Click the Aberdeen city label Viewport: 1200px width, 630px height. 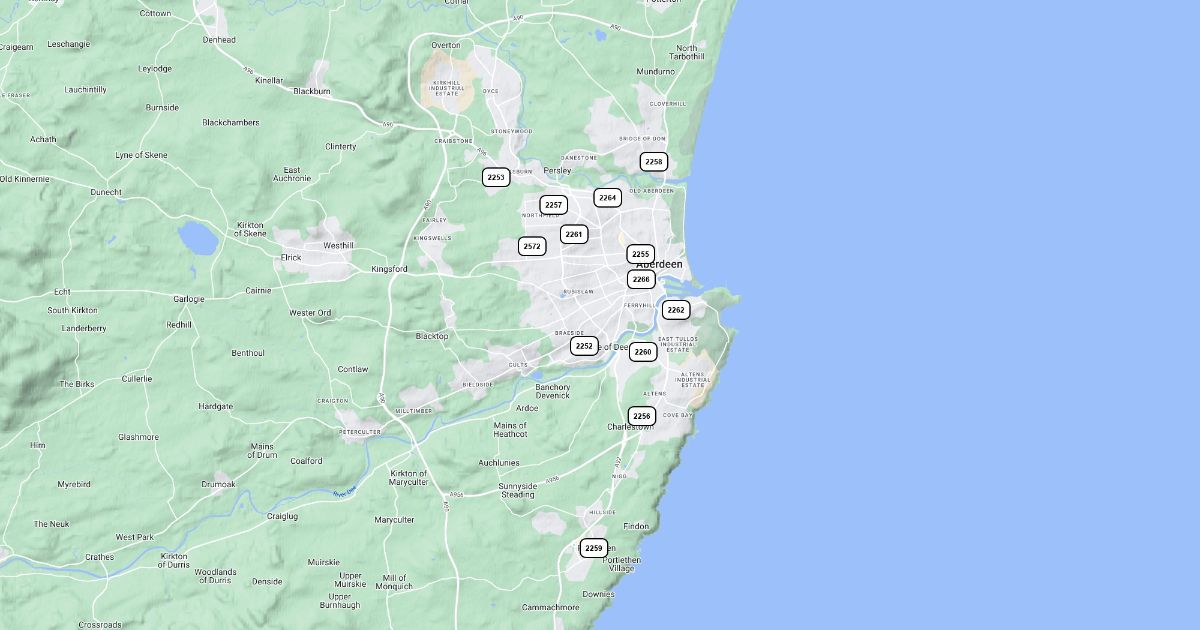pos(660,265)
